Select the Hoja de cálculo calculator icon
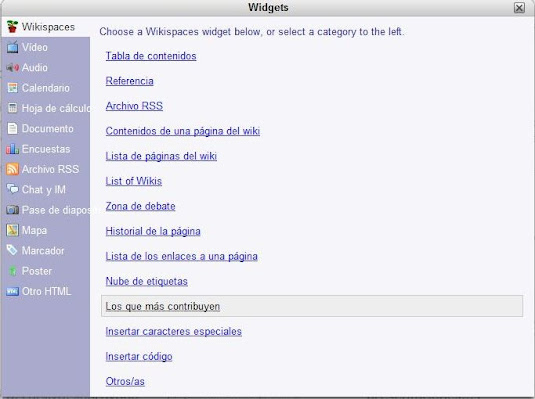Screen dimensions: 535x399 (13, 108)
